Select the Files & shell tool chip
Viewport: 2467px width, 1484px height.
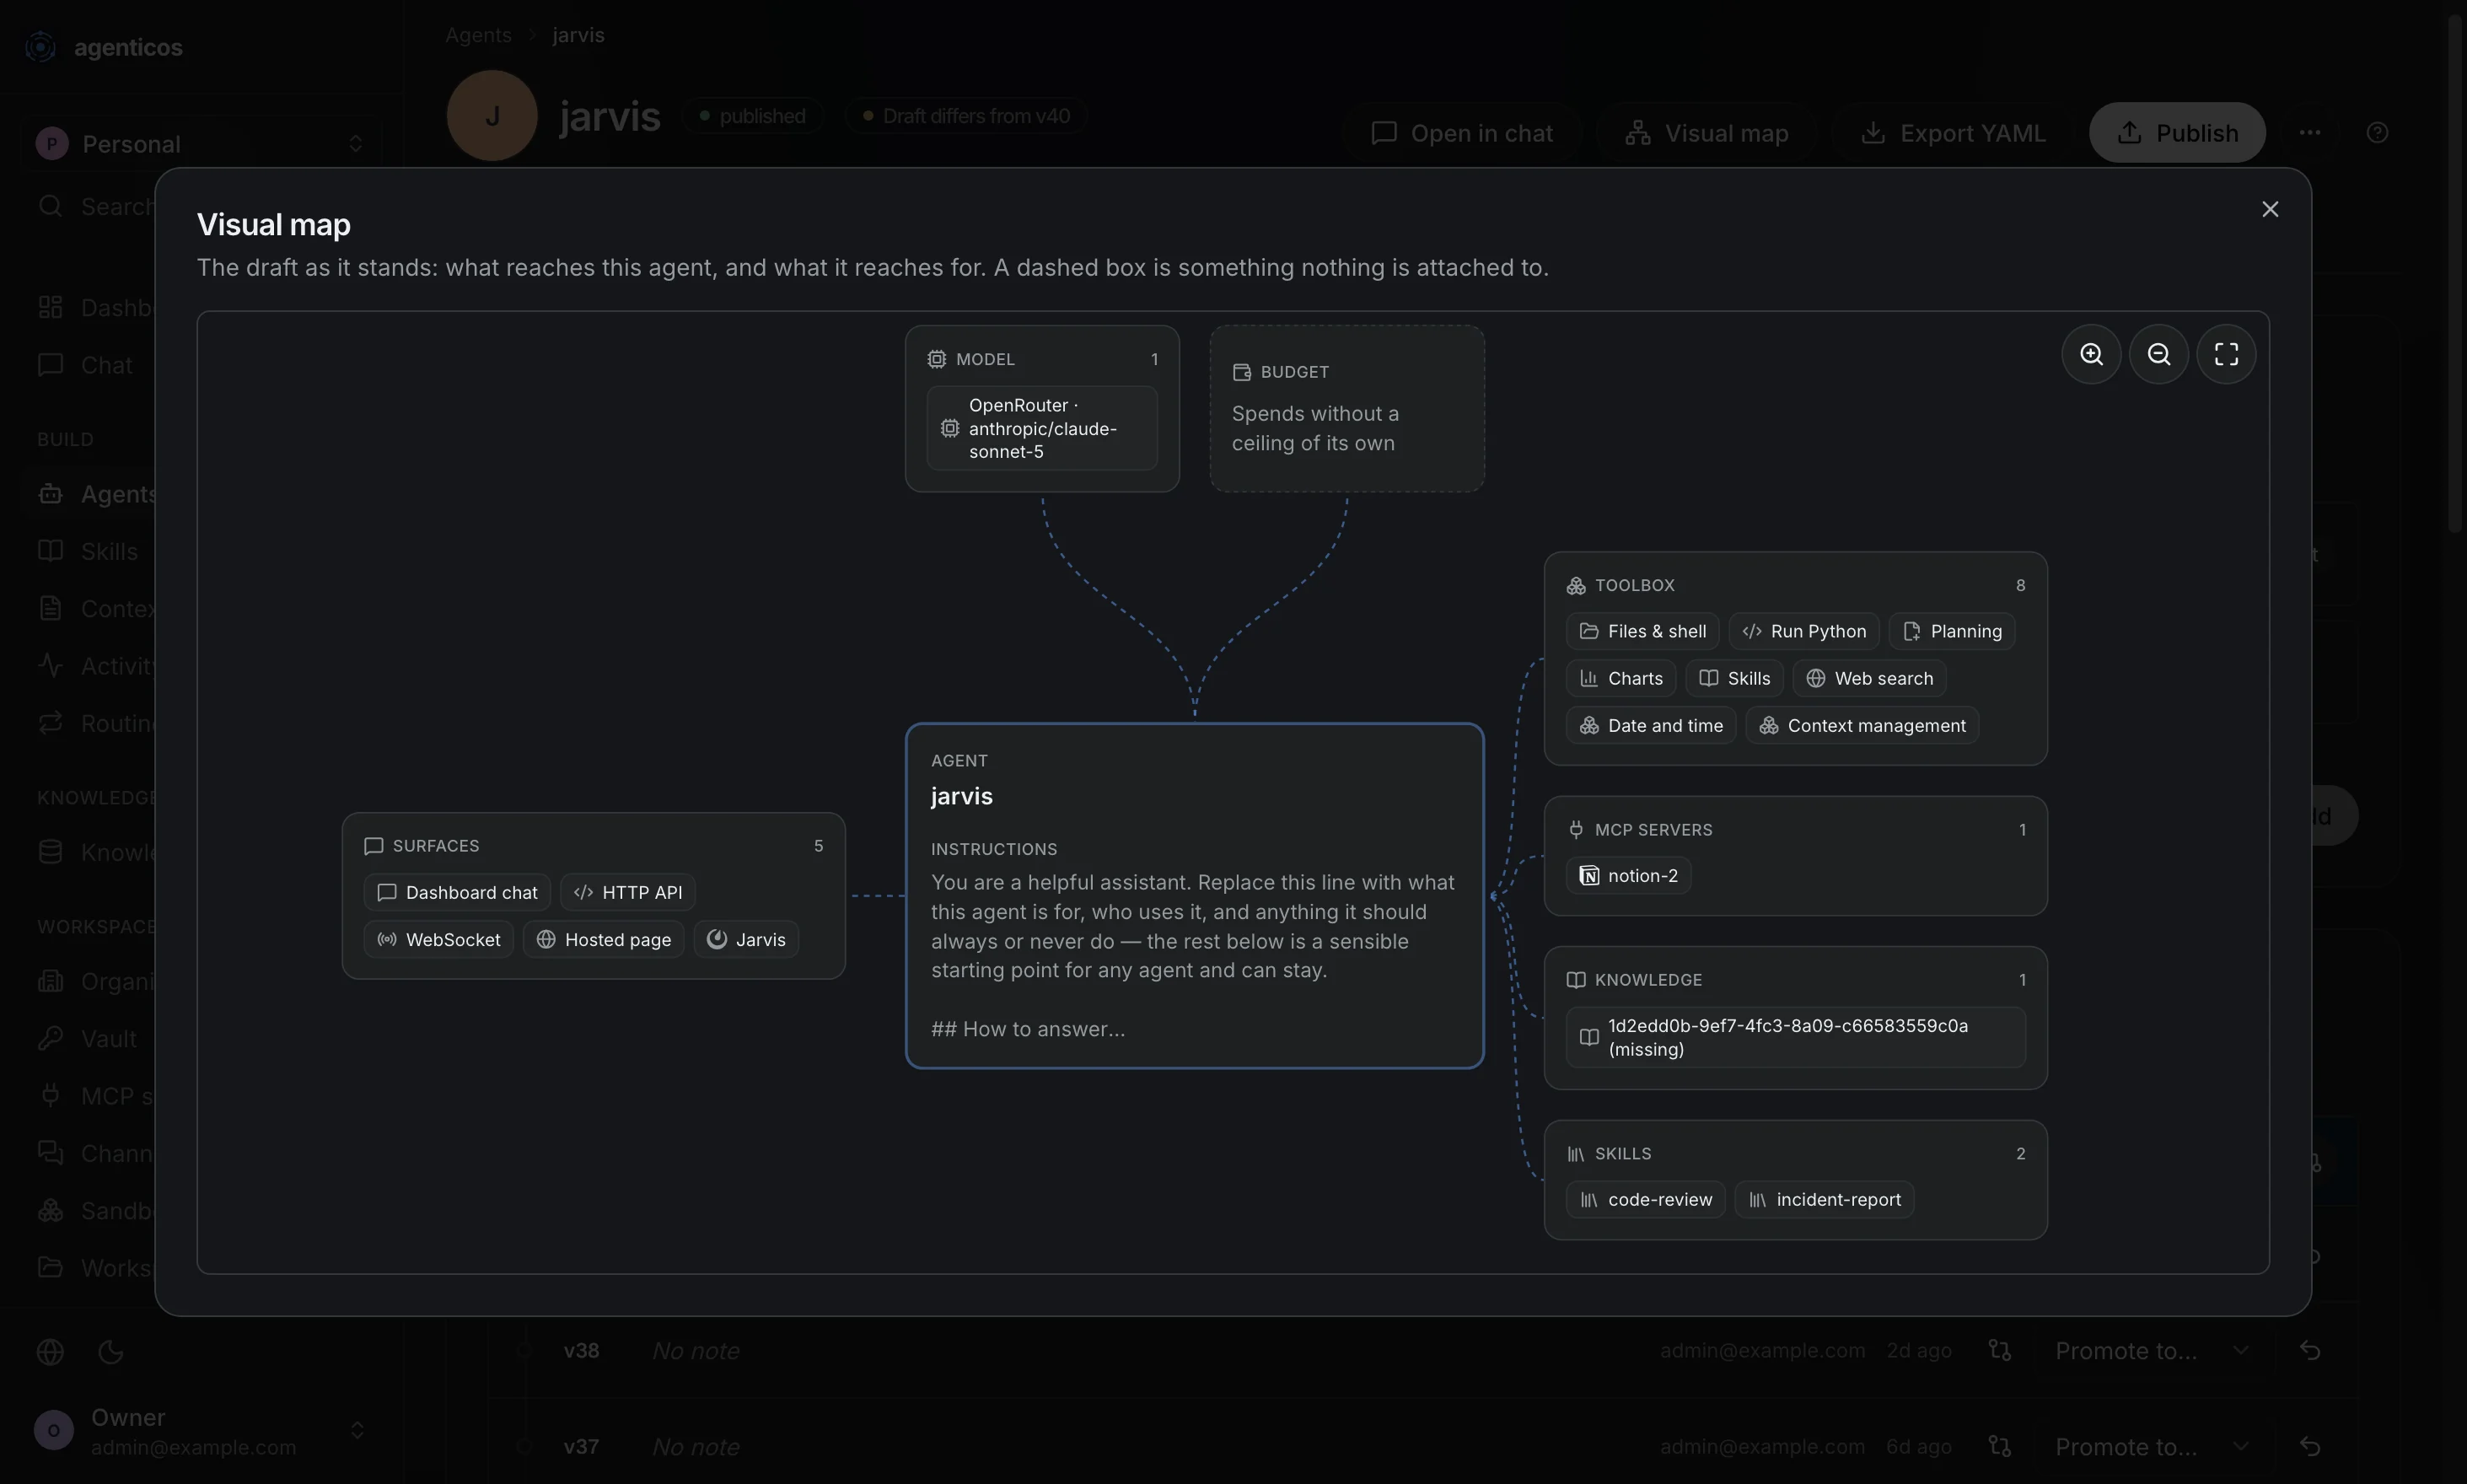pos(1642,631)
